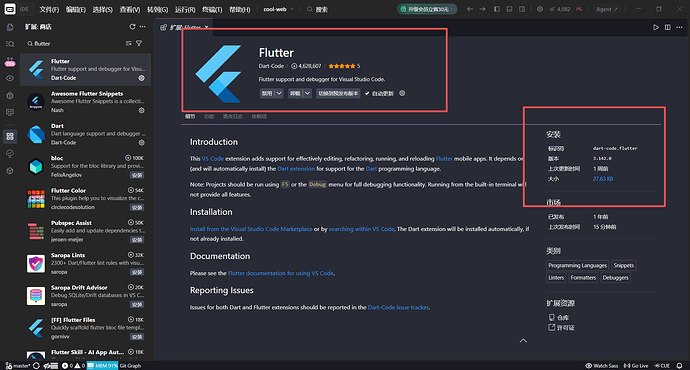Expand the disable button dropdown arrow
Image resolution: width=690 pixels, height=370 pixels.
(279, 93)
